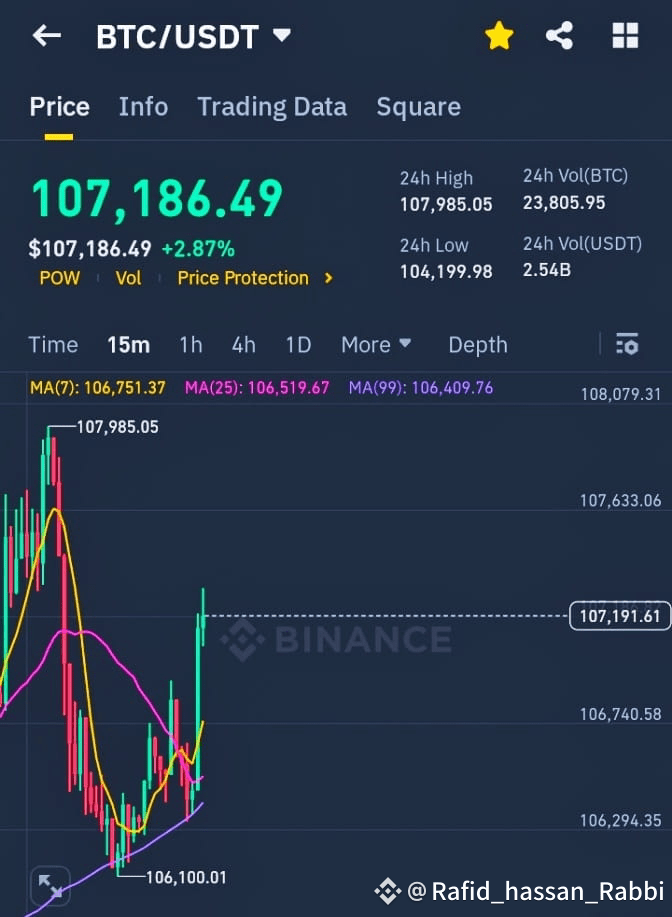
Task: Tap the 24h Vol(USDT) value 2.54B
Action: coord(547,270)
